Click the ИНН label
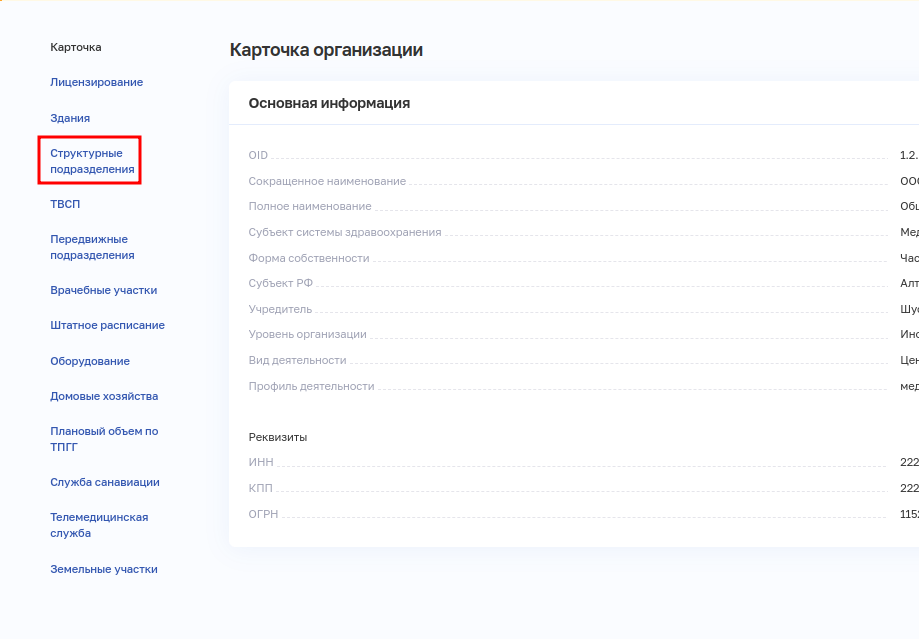 pos(261,463)
